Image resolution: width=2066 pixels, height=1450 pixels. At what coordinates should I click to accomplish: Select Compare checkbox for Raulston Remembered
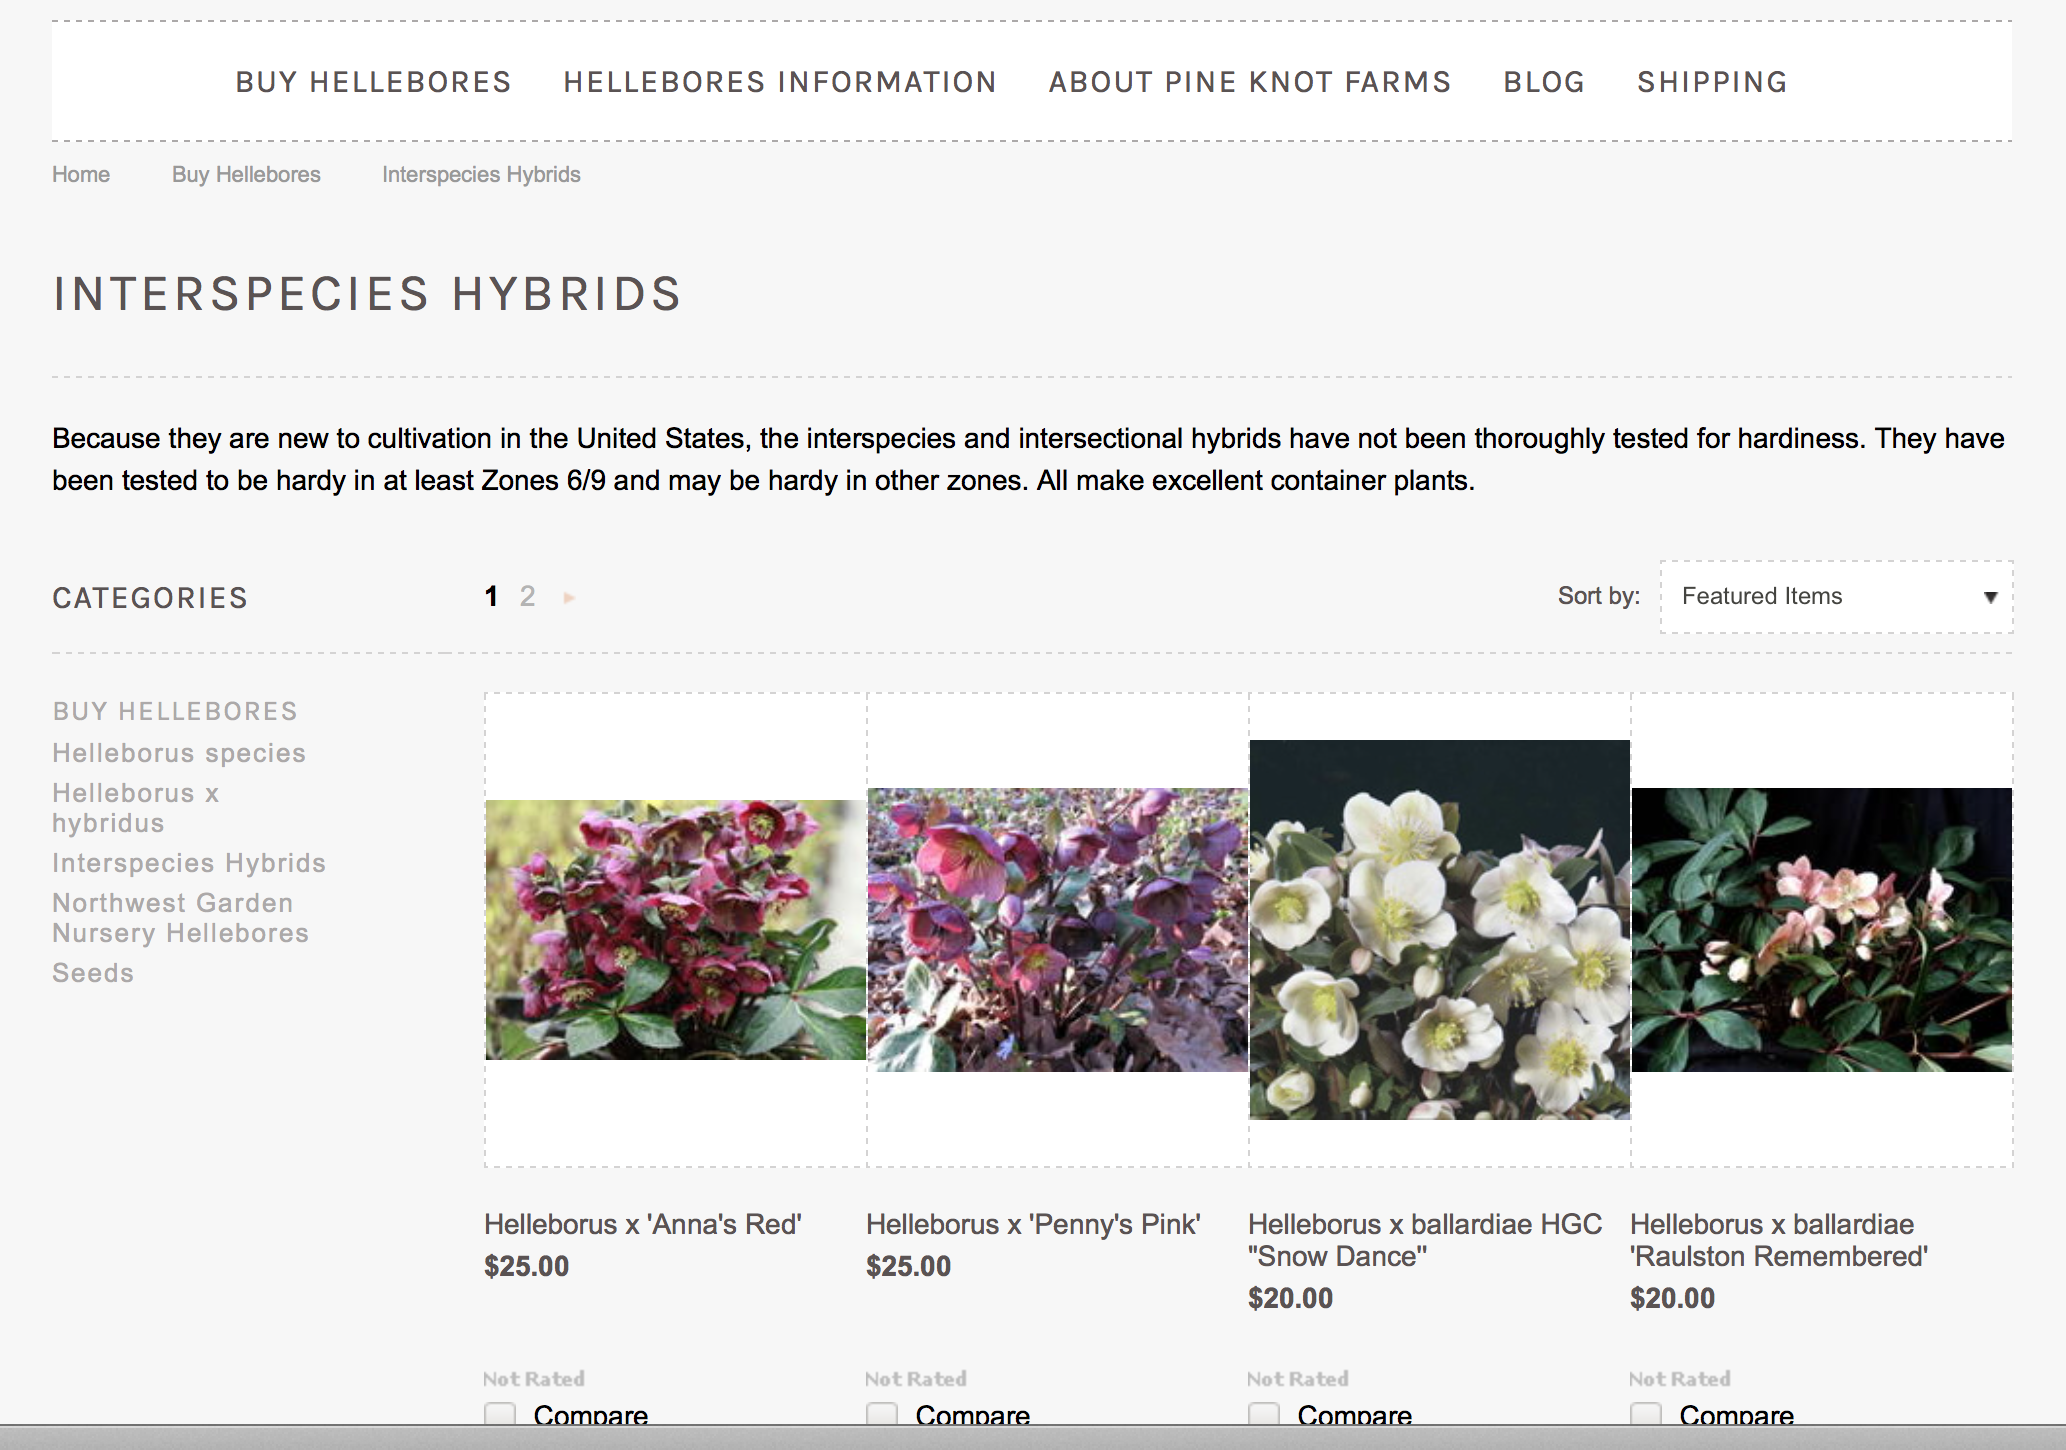(x=1646, y=1414)
